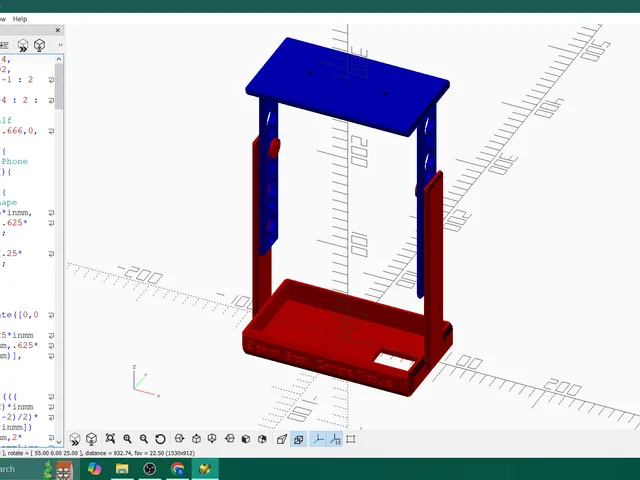Click the Zoom Out magnifier
Screen dimensions: 640x480
144,439
